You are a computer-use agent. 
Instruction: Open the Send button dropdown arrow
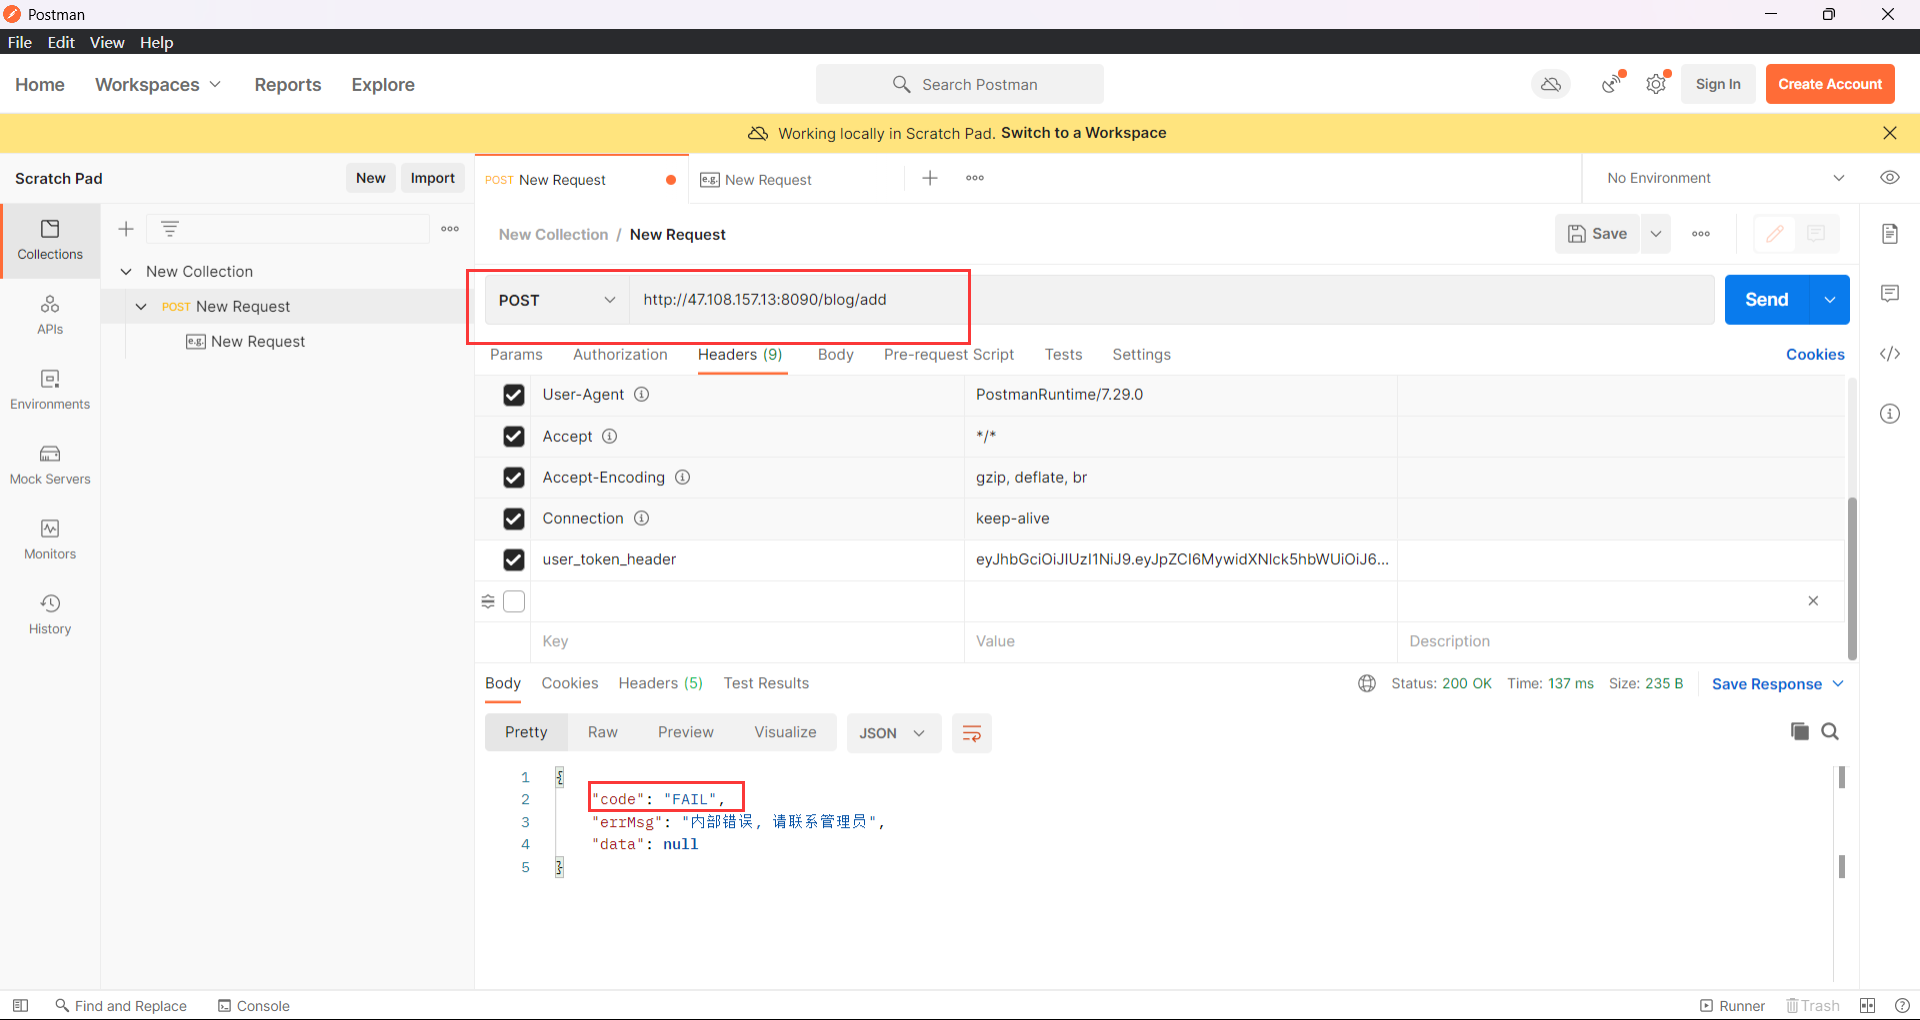click(1830, 300)
